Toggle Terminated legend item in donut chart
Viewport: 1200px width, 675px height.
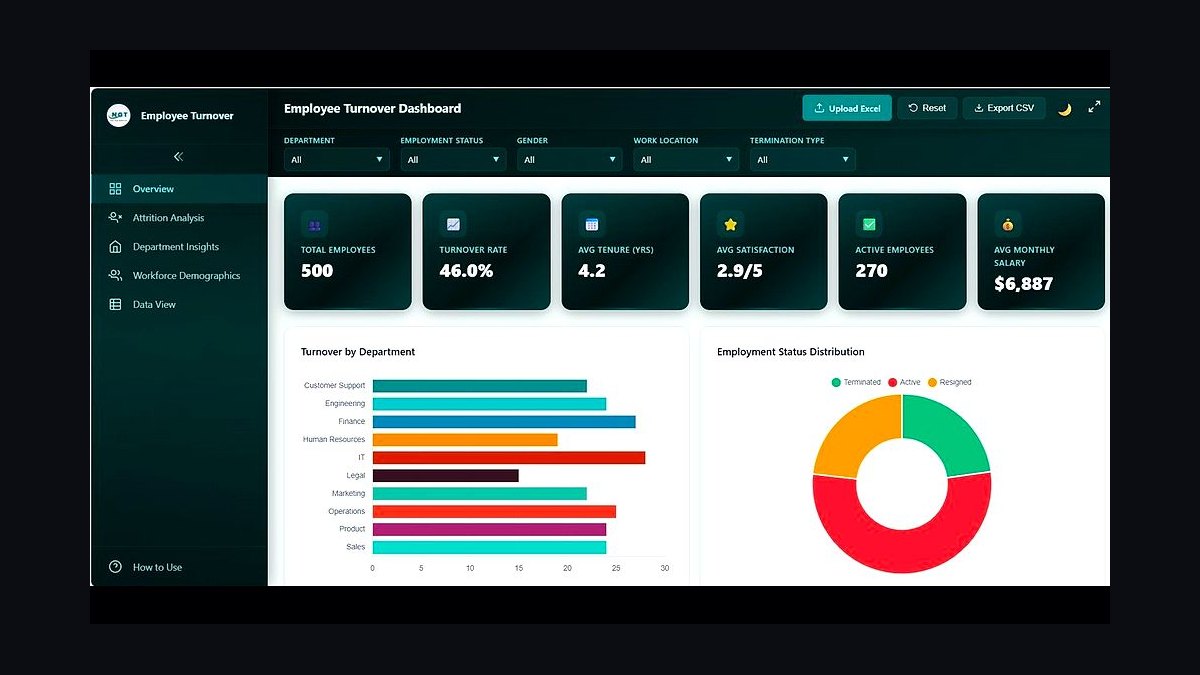point(856,382)
